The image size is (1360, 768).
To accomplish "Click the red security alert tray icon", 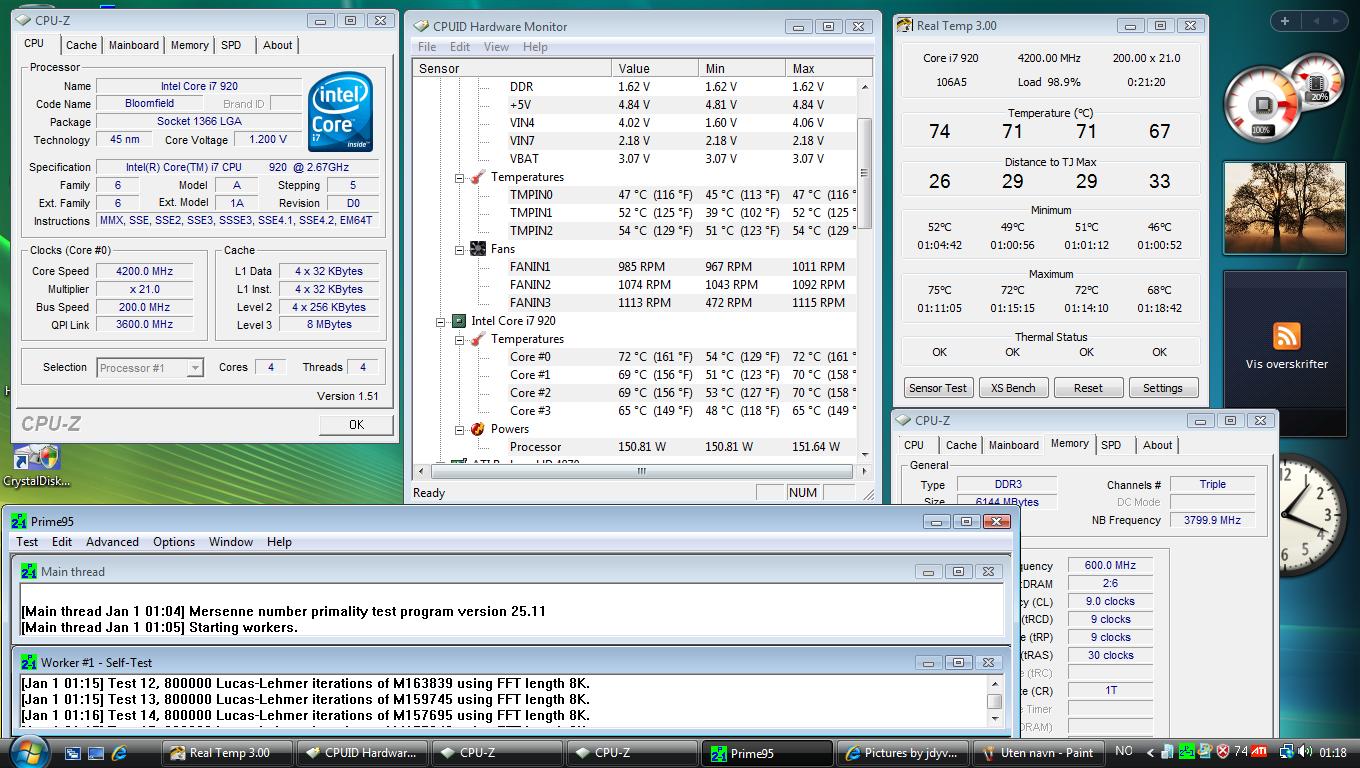I will [1224, 752].
